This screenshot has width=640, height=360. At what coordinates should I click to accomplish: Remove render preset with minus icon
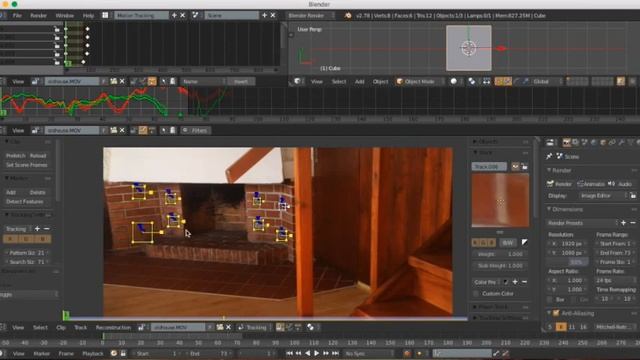633,223
